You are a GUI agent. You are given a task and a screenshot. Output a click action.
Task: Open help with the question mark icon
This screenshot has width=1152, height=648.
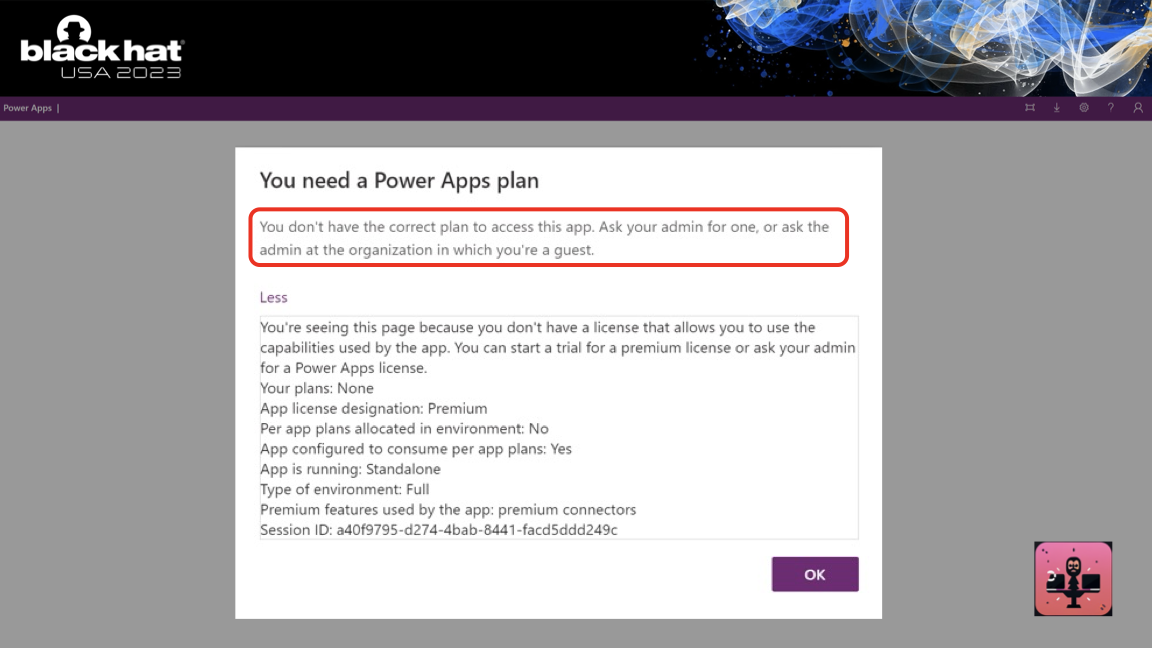tap(1111, 108)
